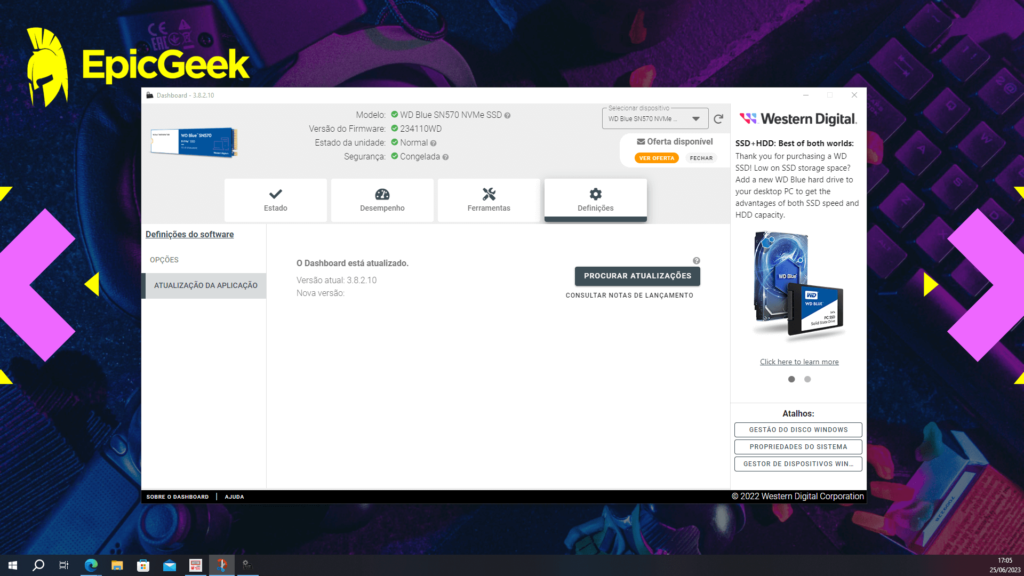The width and height of the screenshot is (1024, 576).
Task: Click the WD Blue drives ad image
Action: (799, 289)
